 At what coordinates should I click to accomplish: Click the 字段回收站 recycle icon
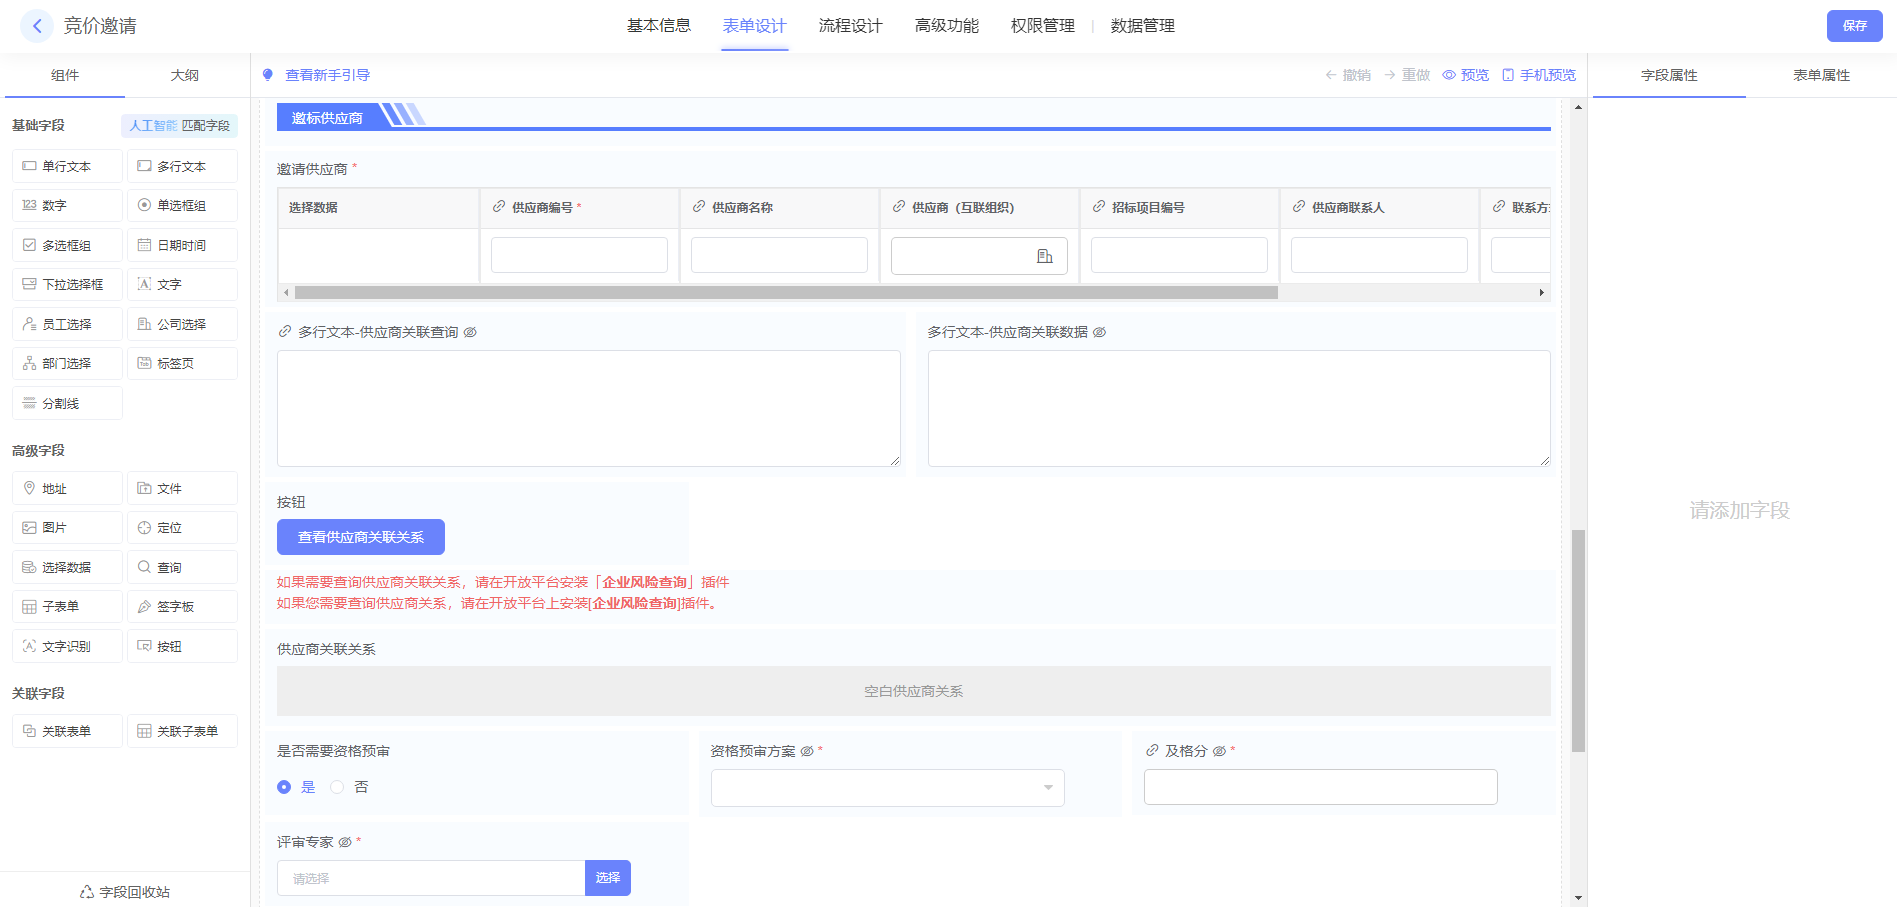tap(87, 892)
